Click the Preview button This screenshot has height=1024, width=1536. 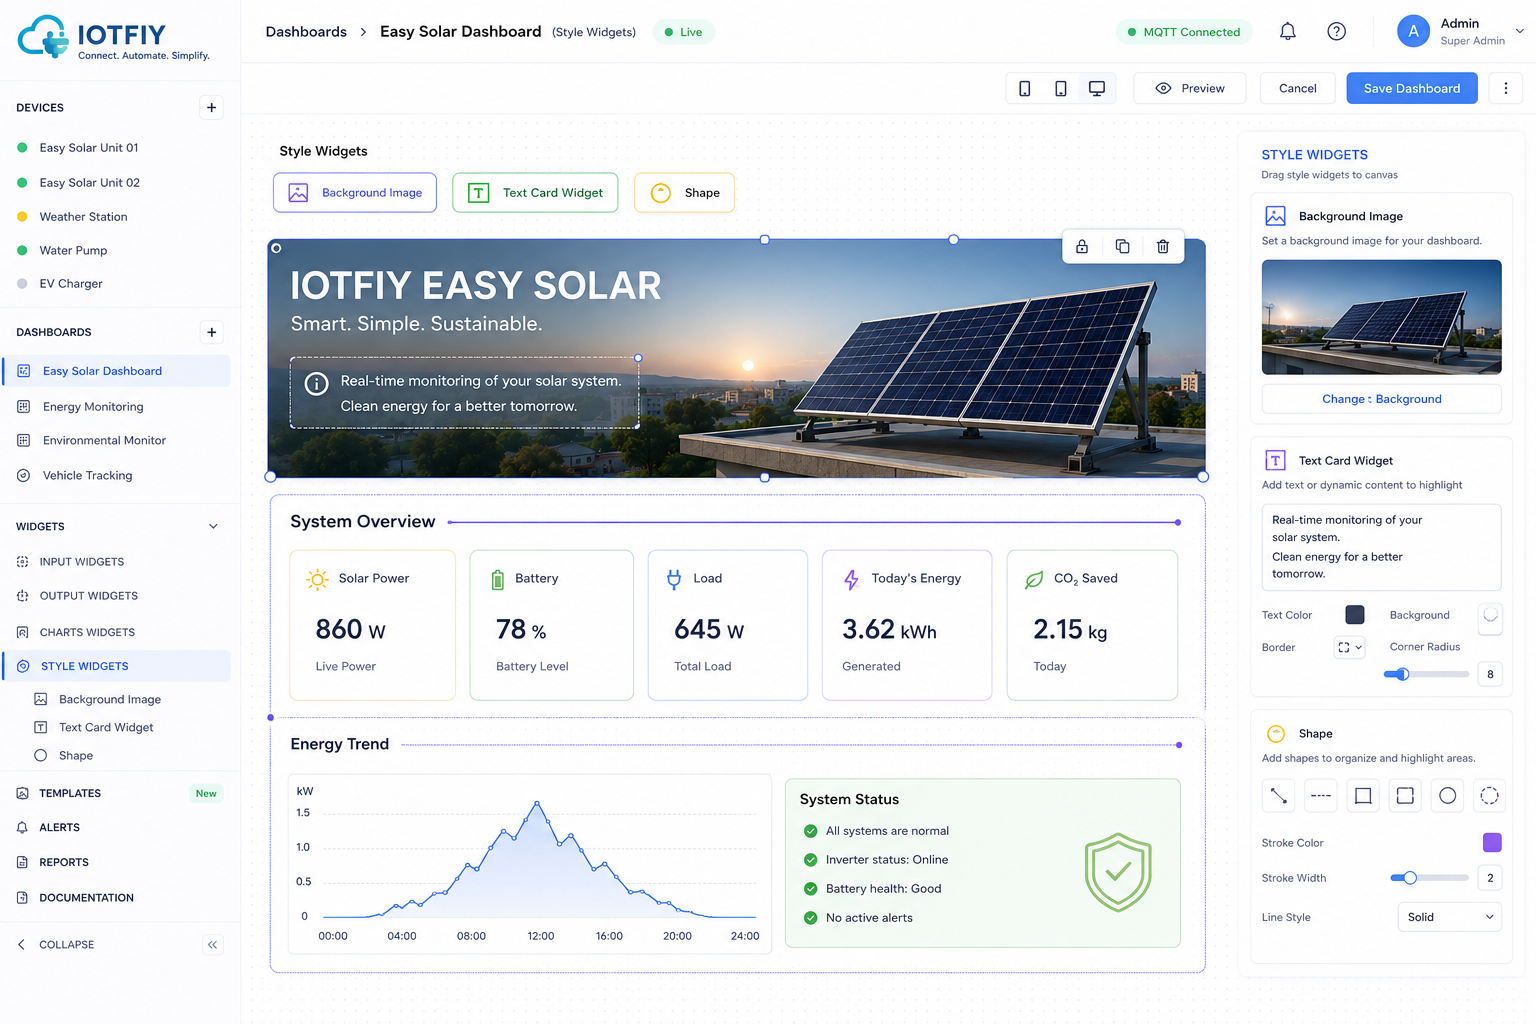(x=1190, y=89)
